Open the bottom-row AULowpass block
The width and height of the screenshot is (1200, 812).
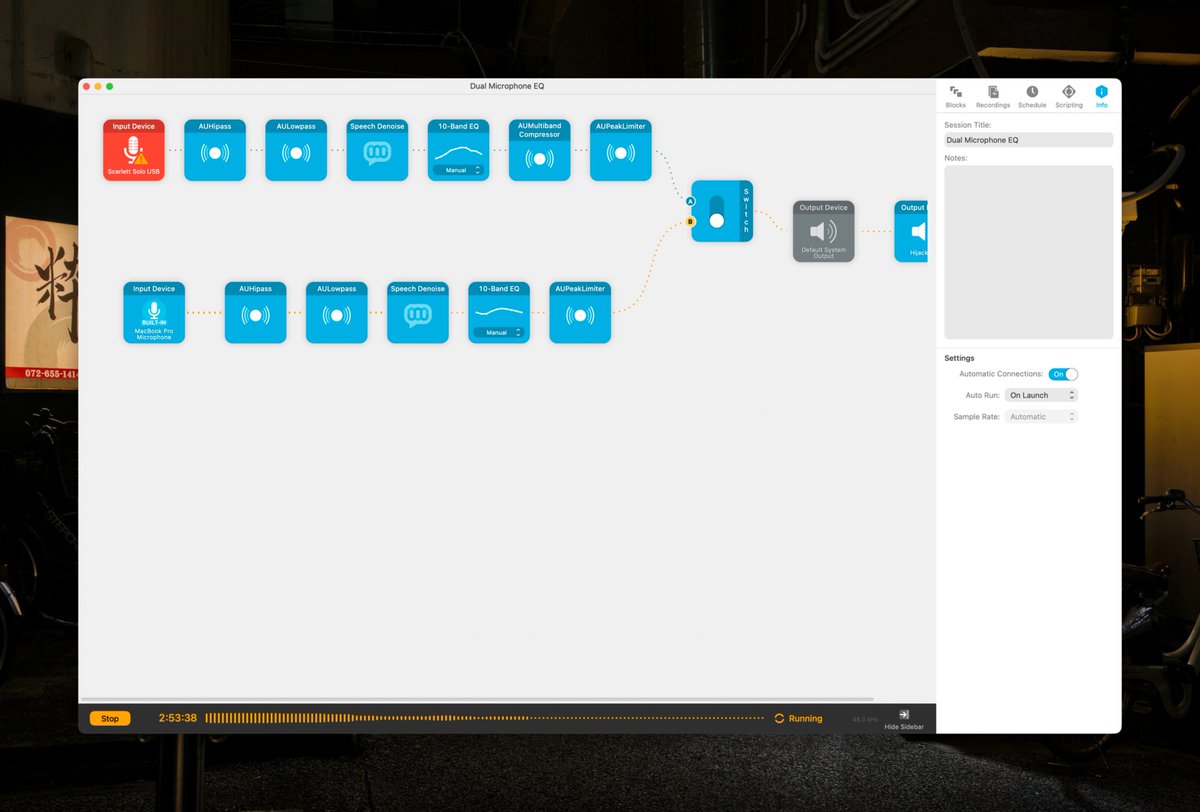336,313
